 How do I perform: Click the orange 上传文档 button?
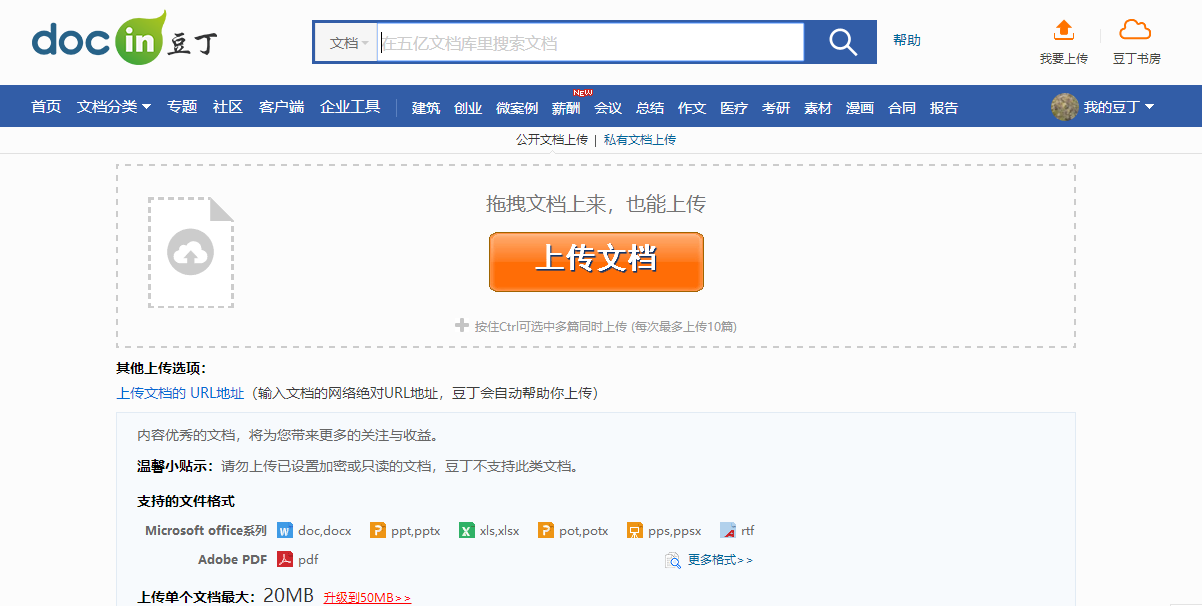point(596,261)
